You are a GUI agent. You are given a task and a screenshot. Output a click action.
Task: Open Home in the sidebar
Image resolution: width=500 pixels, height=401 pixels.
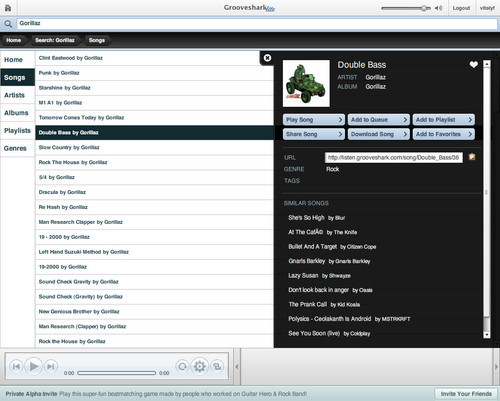[x=17, y=60]
